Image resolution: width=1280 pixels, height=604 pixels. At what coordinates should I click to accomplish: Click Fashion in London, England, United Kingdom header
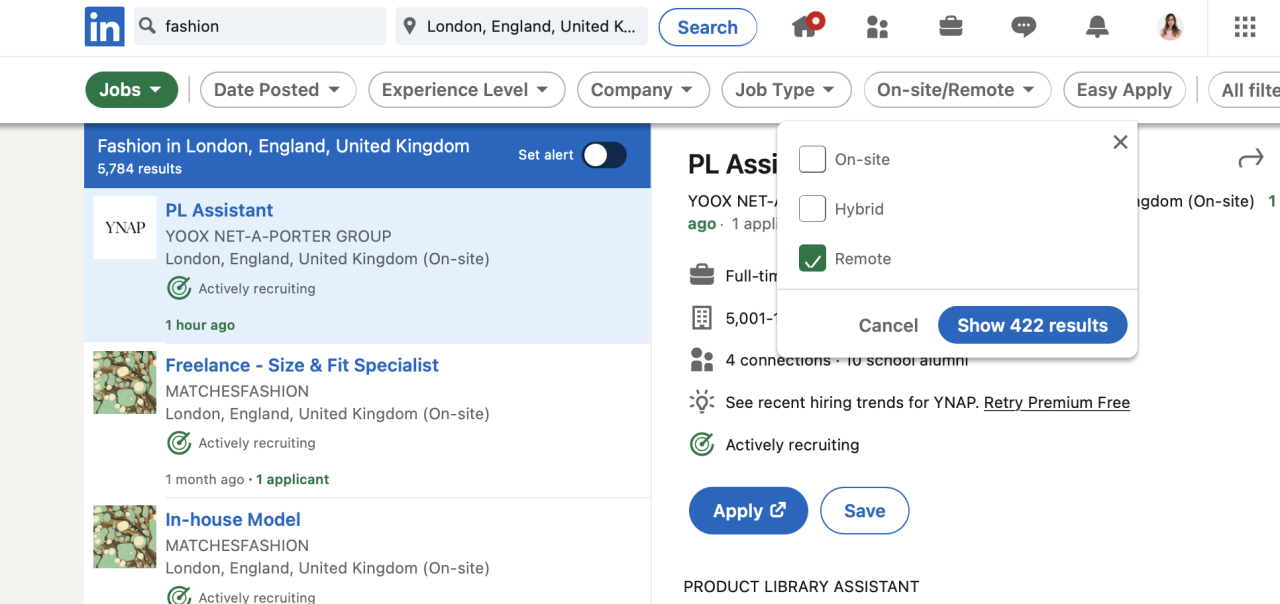click(283, 146)
